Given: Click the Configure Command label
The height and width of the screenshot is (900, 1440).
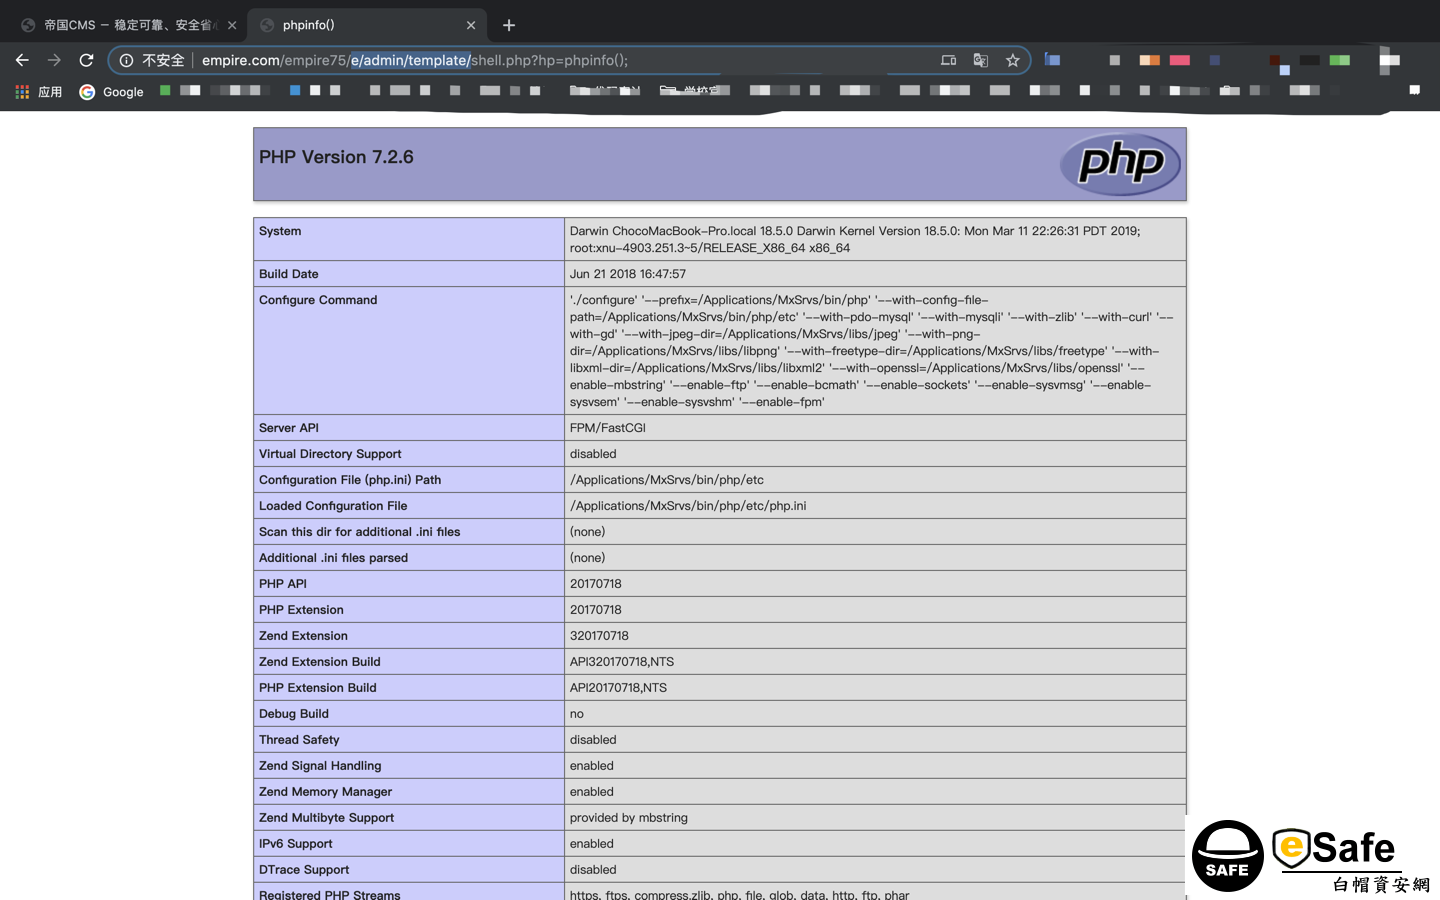Looking at the screenshot, I should (x=318, y=300).
